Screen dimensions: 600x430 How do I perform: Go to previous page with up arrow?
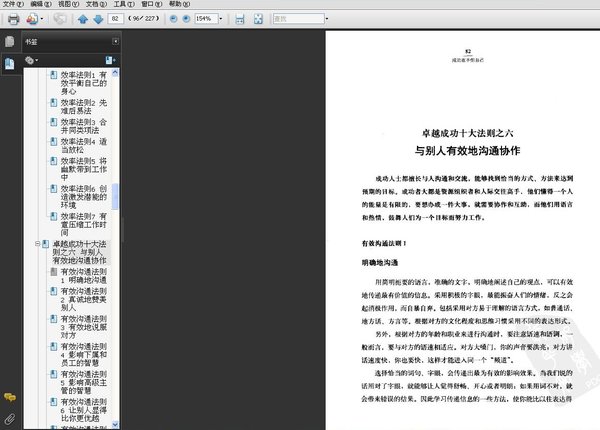pos(81,19)
